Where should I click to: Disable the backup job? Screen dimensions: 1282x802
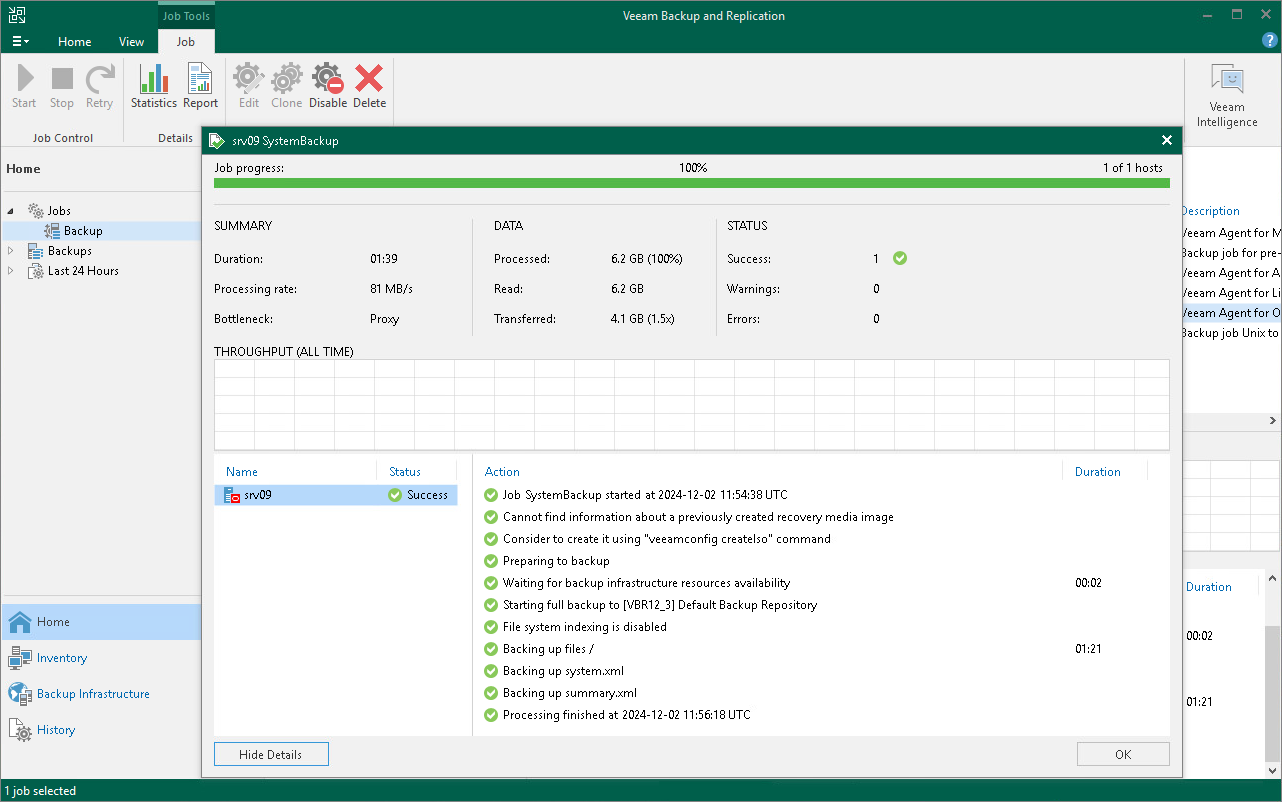[x=327, y=85]
